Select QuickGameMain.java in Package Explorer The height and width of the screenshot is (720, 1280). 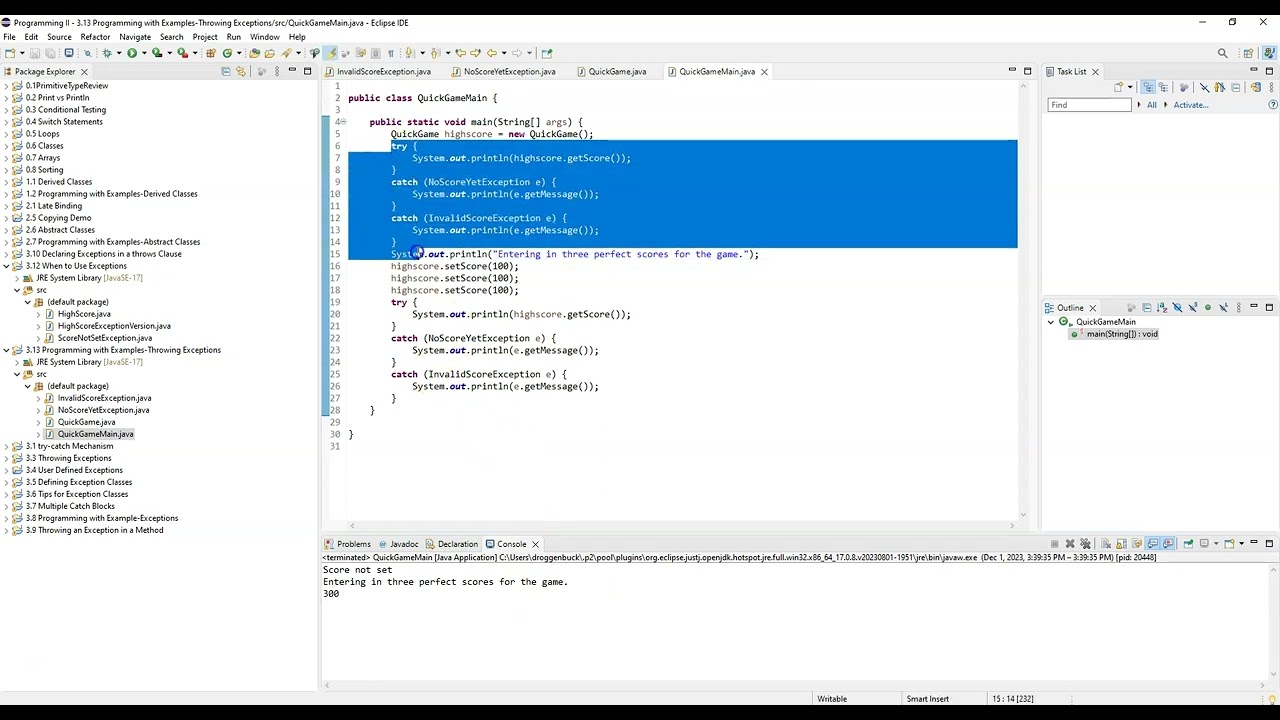[95, 434]
